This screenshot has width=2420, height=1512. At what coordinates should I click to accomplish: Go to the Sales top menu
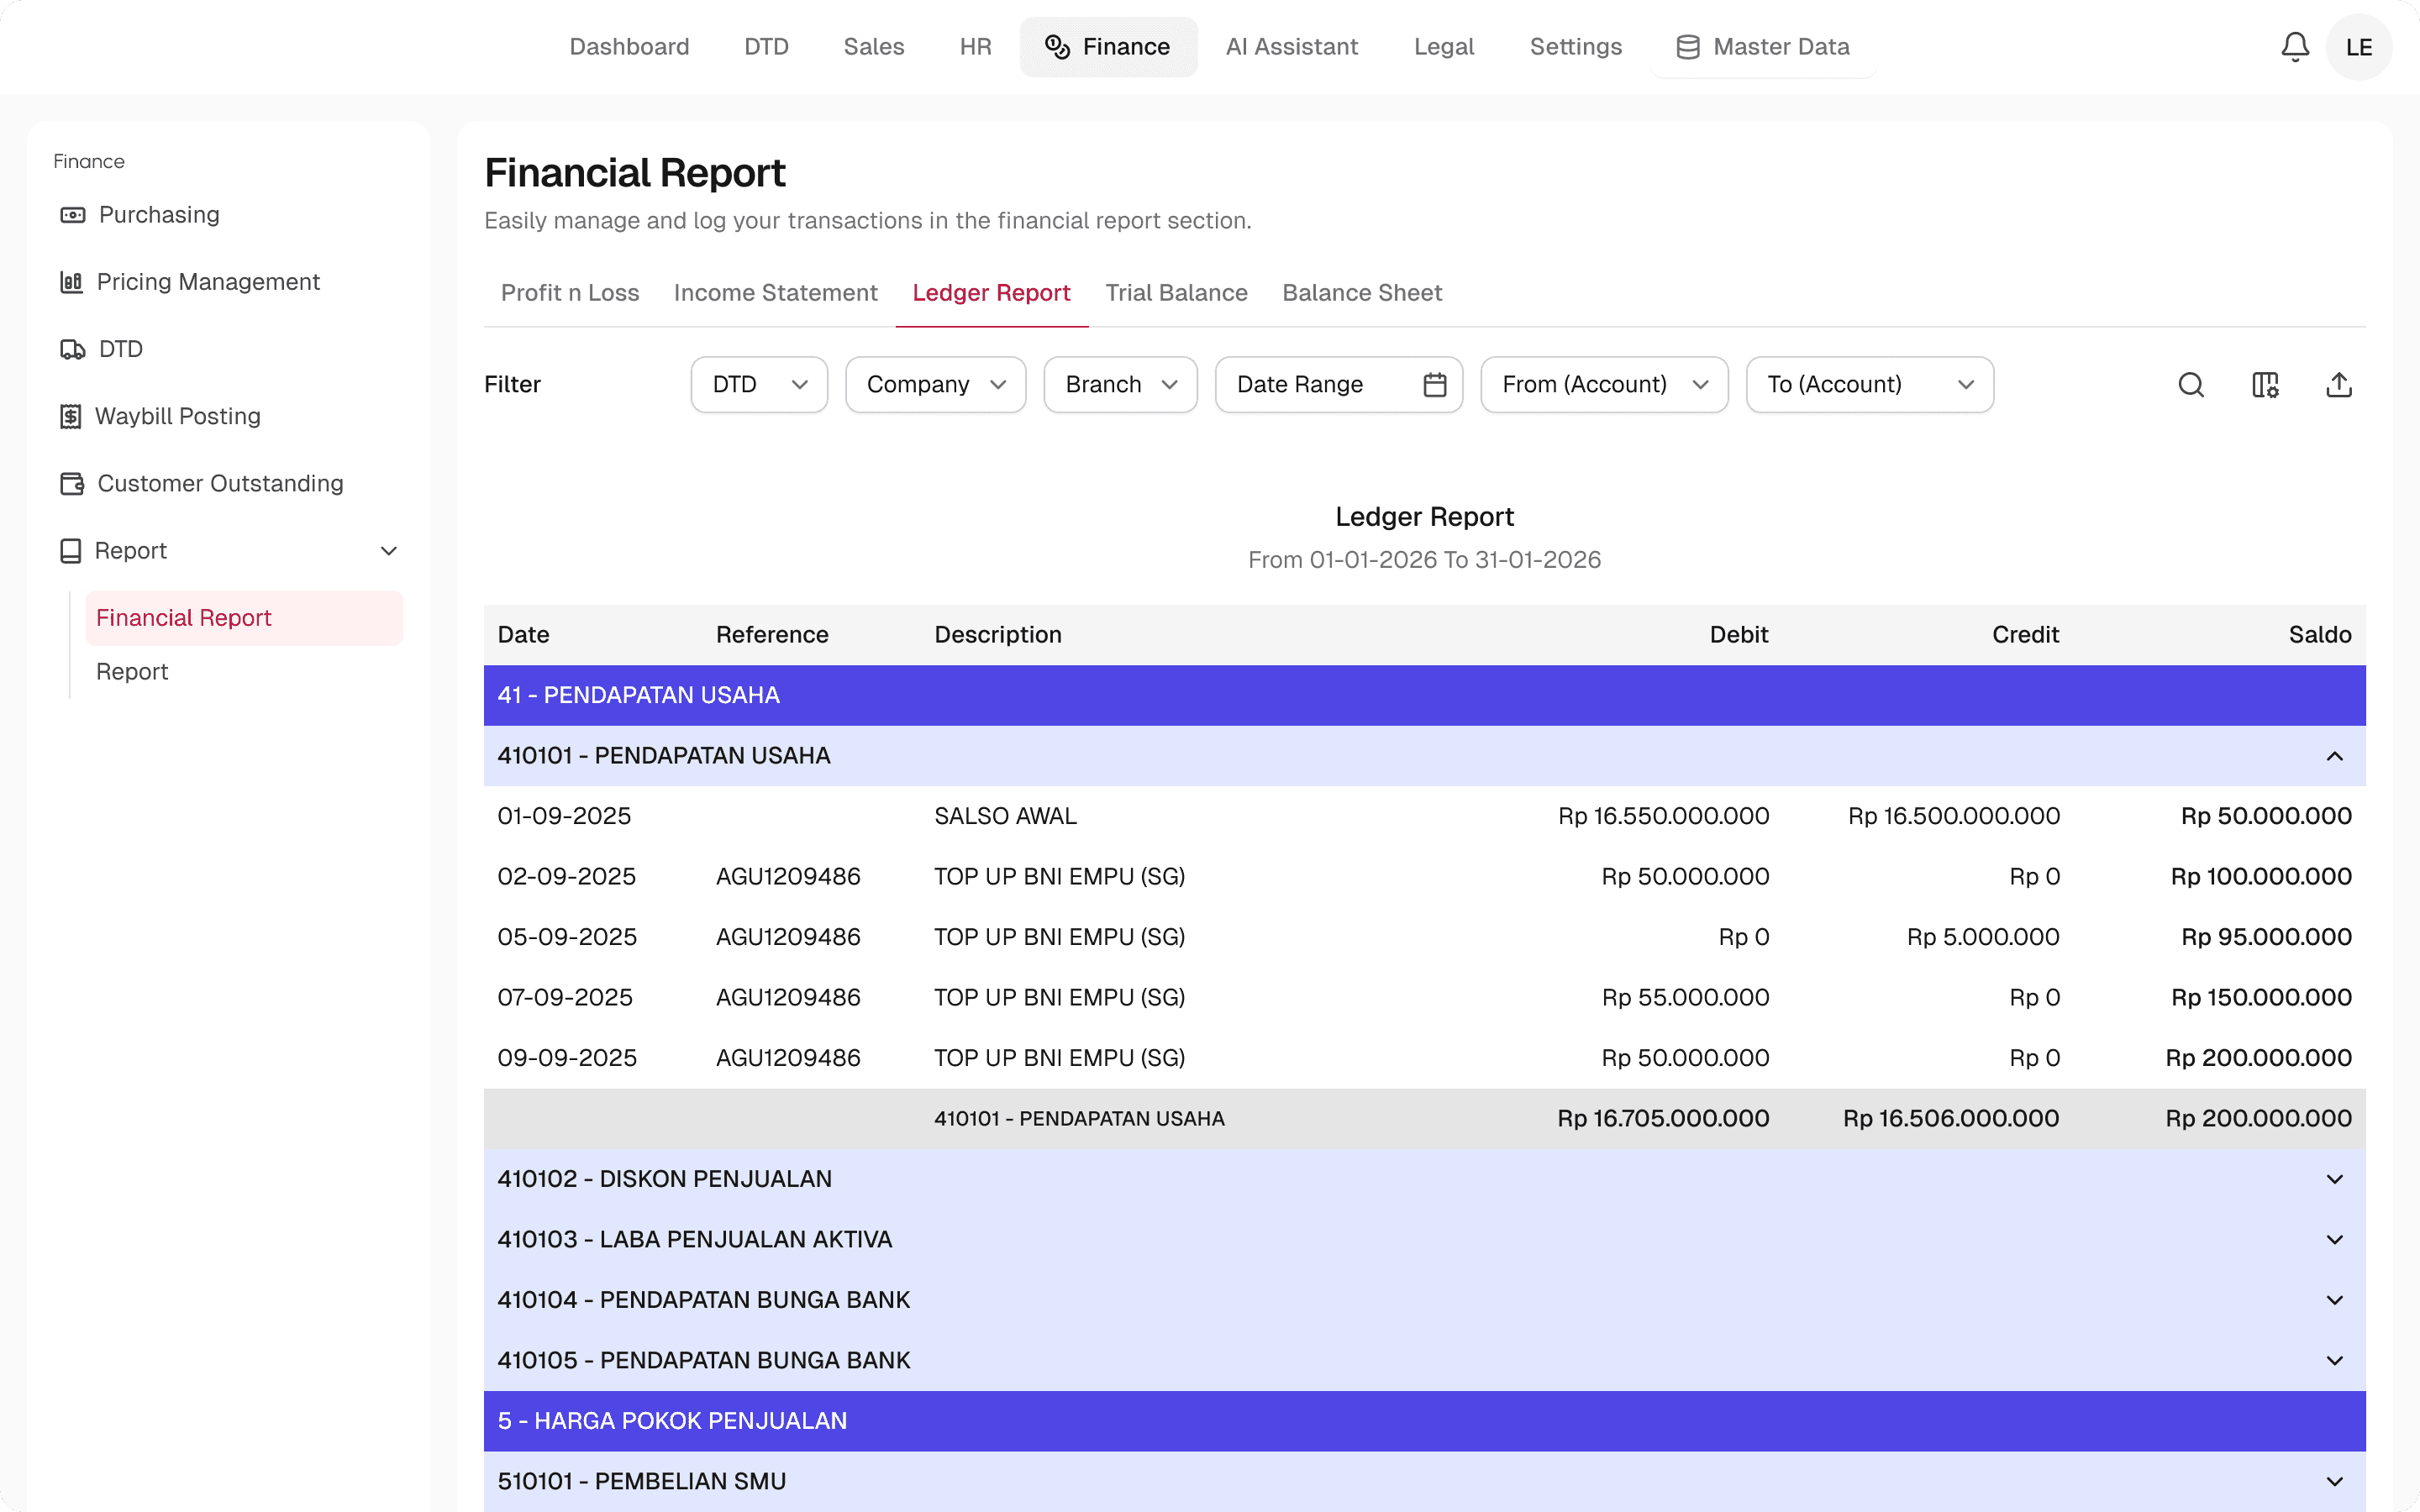coord(873,47)
